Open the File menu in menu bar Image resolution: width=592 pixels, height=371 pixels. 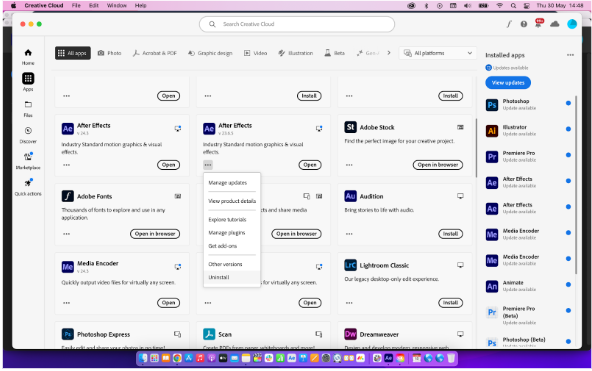point(76,6)
